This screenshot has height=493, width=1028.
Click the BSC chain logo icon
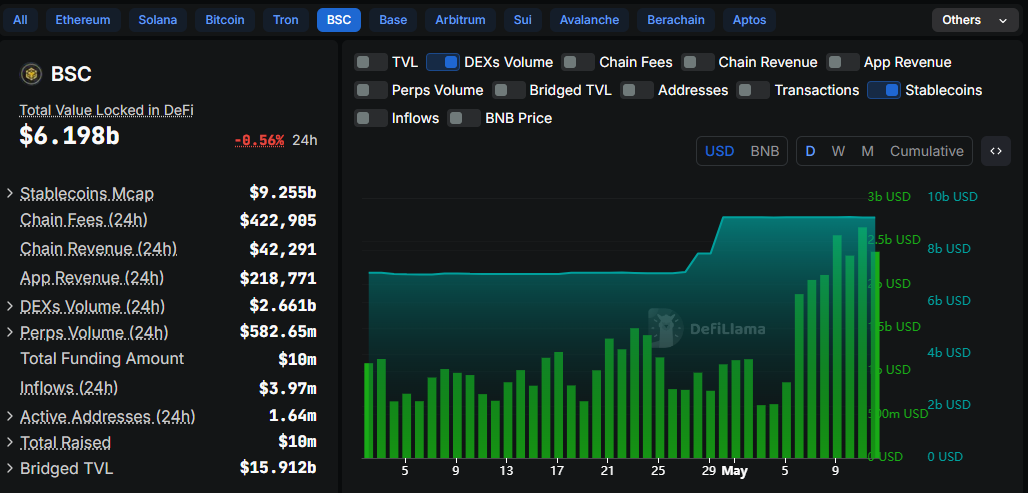point(32,74)
